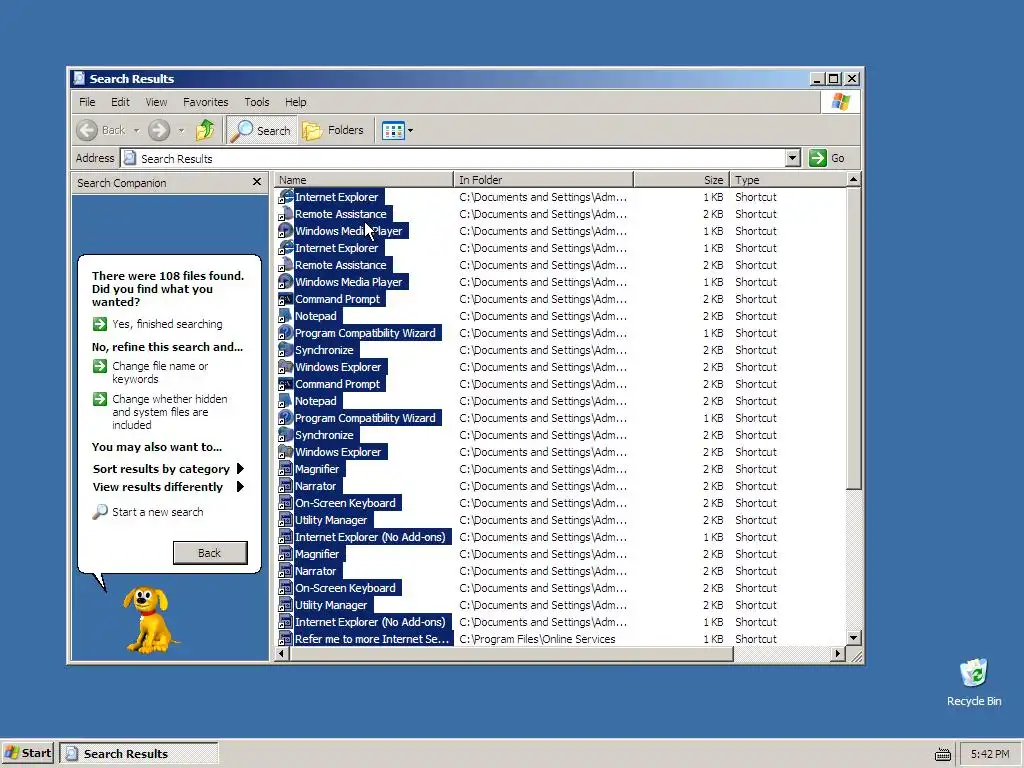Select the first Notepad shortcut icon

285,315
